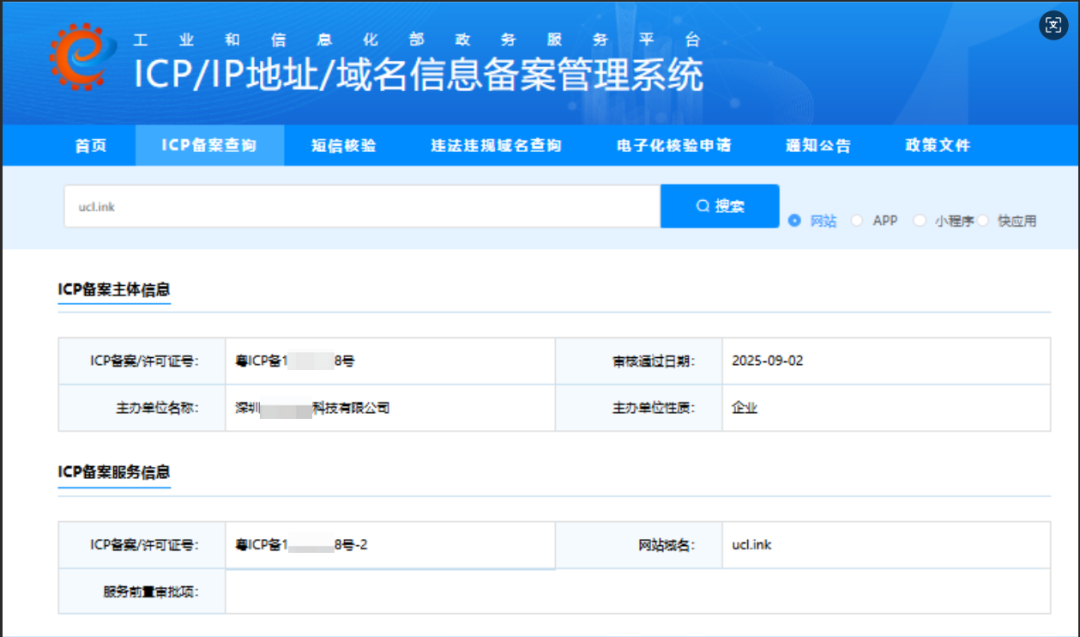Click the 2025-09-02 approval date value

(x=767, y=361)
